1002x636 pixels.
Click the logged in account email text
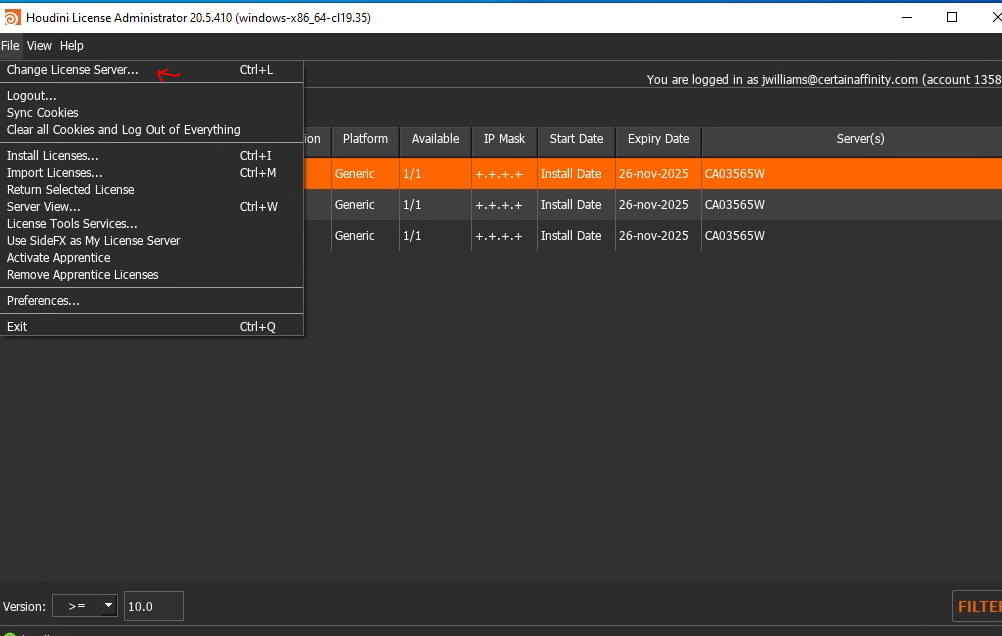[840, 80]
